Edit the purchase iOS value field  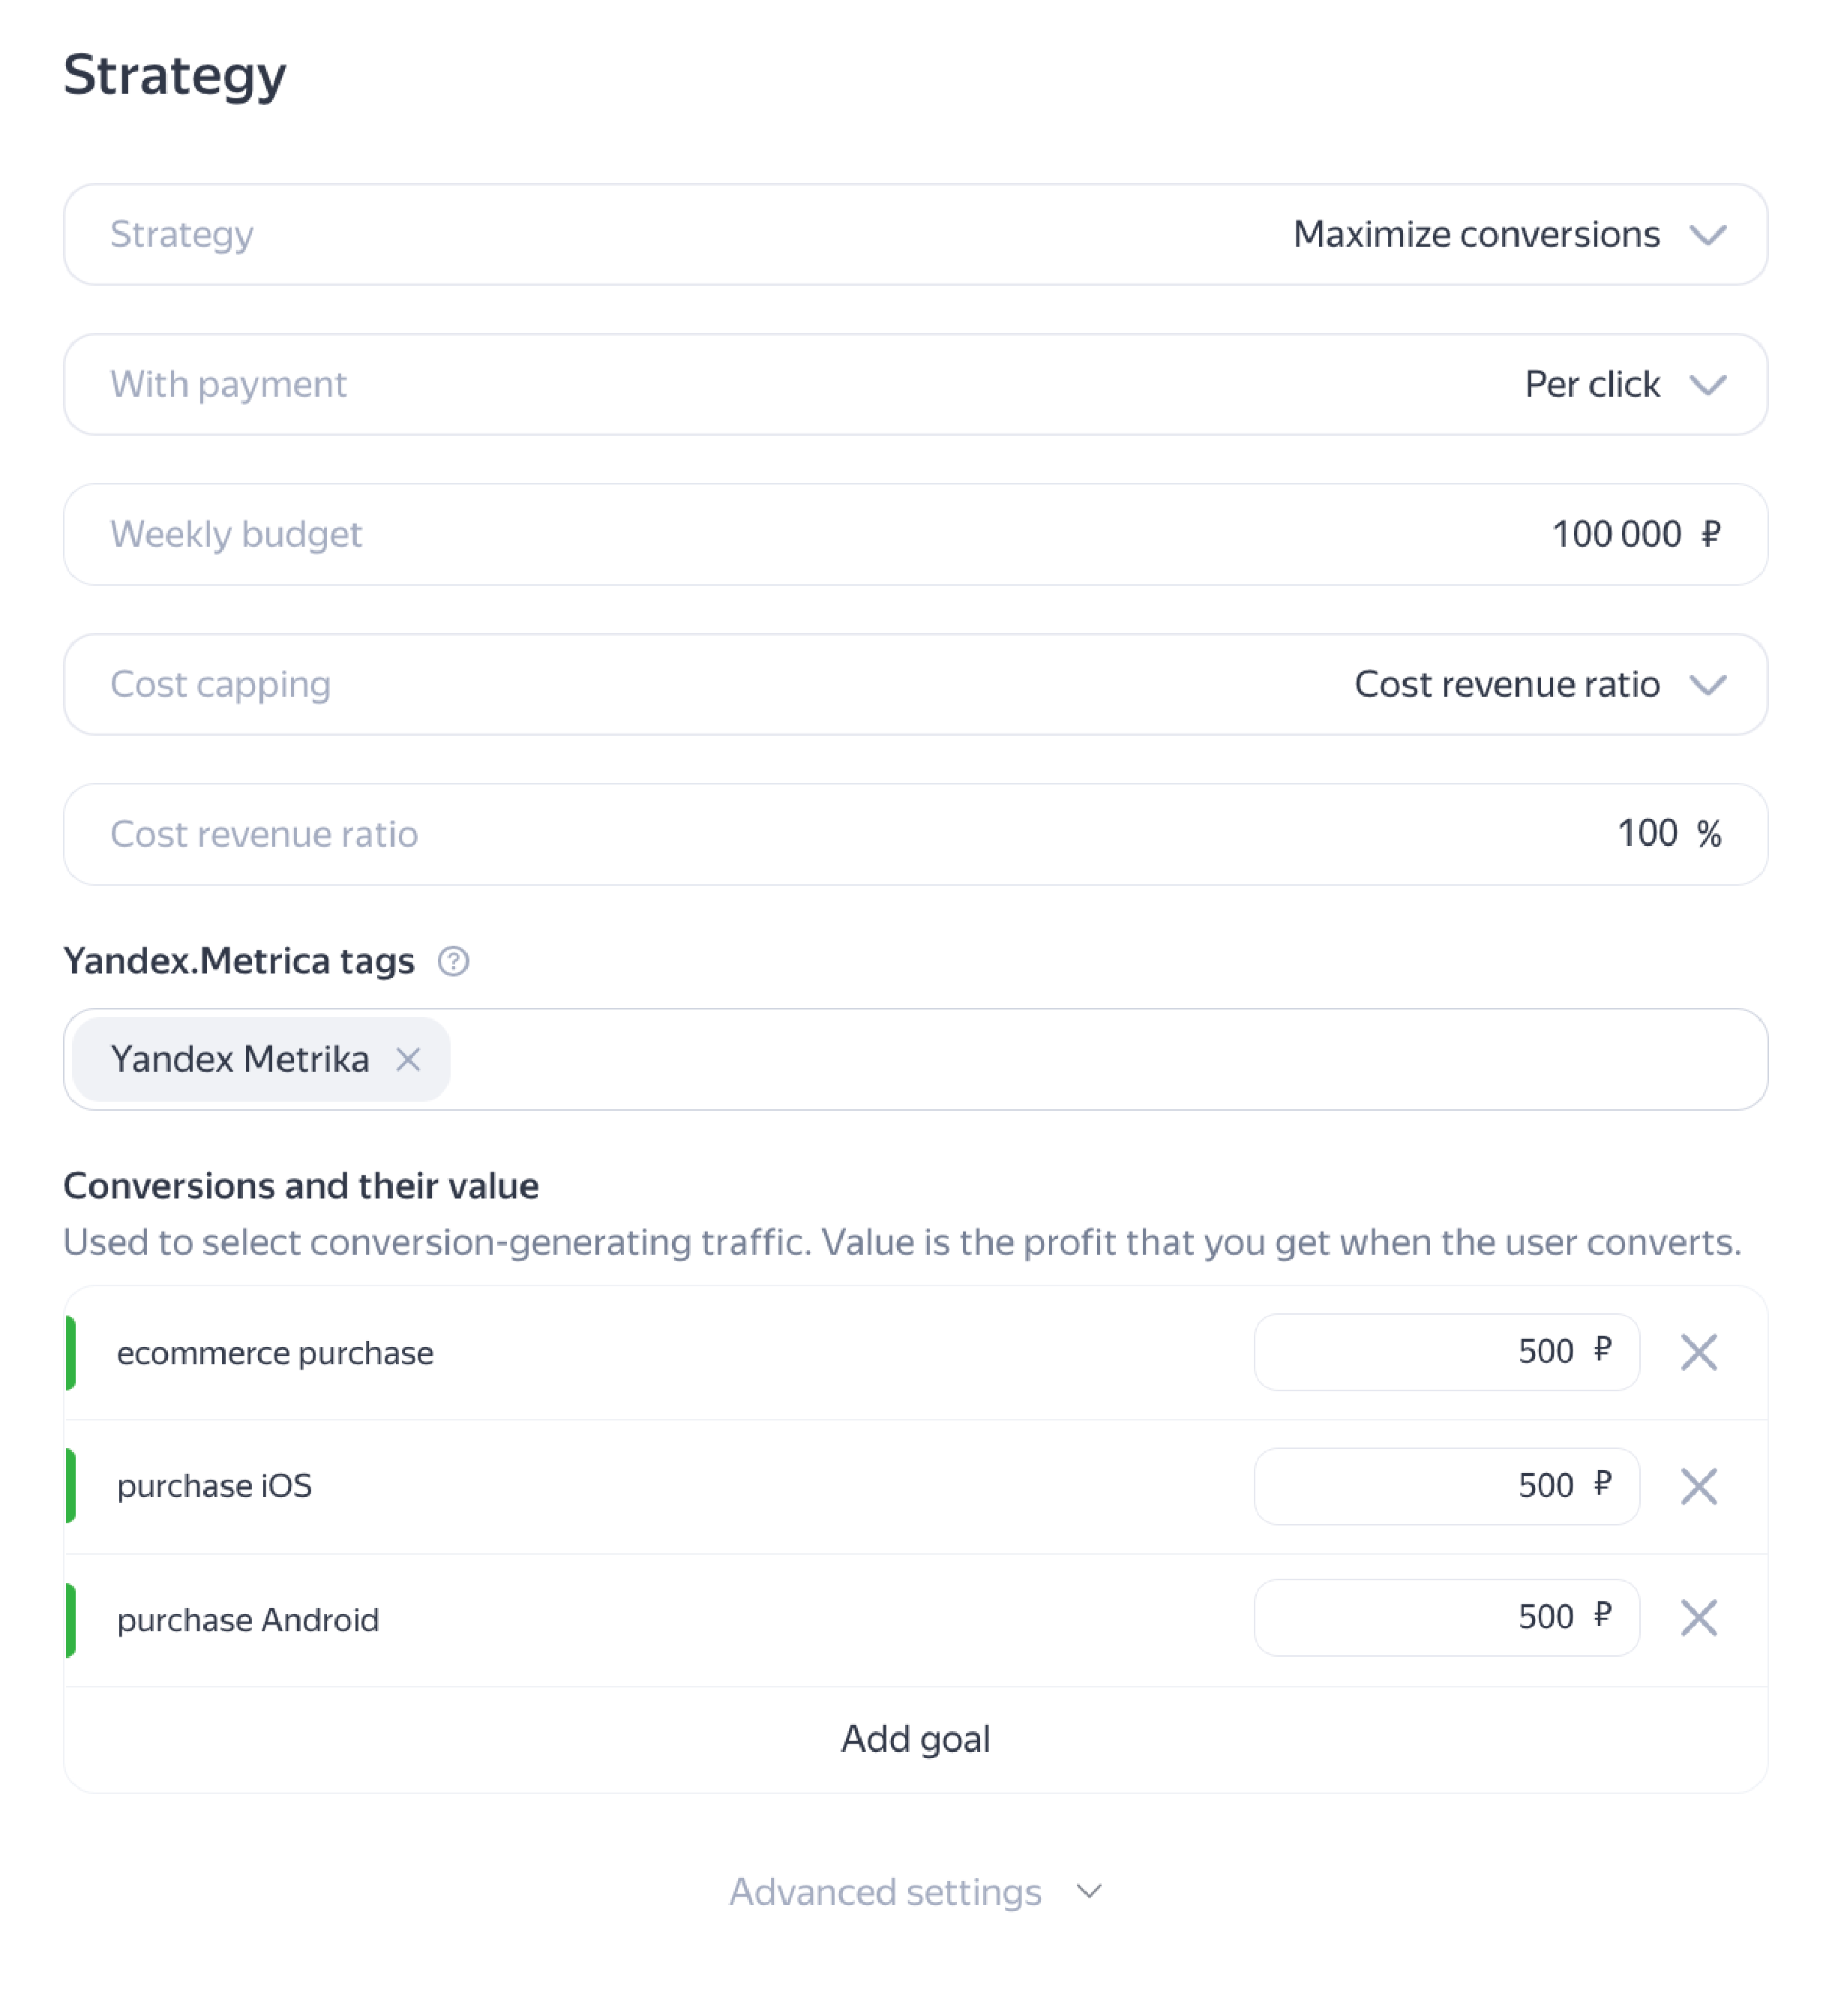click(x=1445, y=1486)
